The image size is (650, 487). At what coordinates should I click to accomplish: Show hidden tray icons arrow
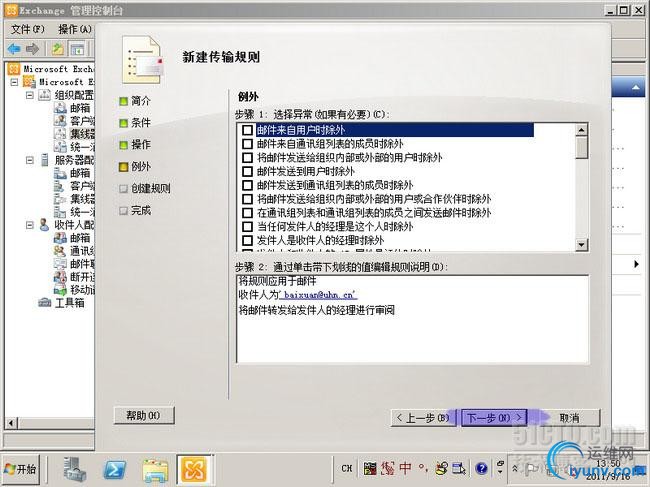[x=515, y=468]
